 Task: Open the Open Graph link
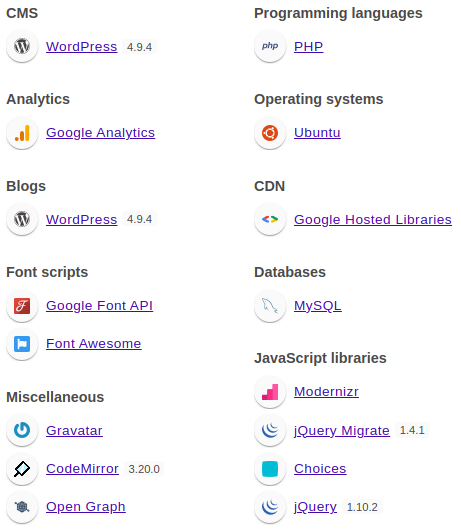coord(86,507)
